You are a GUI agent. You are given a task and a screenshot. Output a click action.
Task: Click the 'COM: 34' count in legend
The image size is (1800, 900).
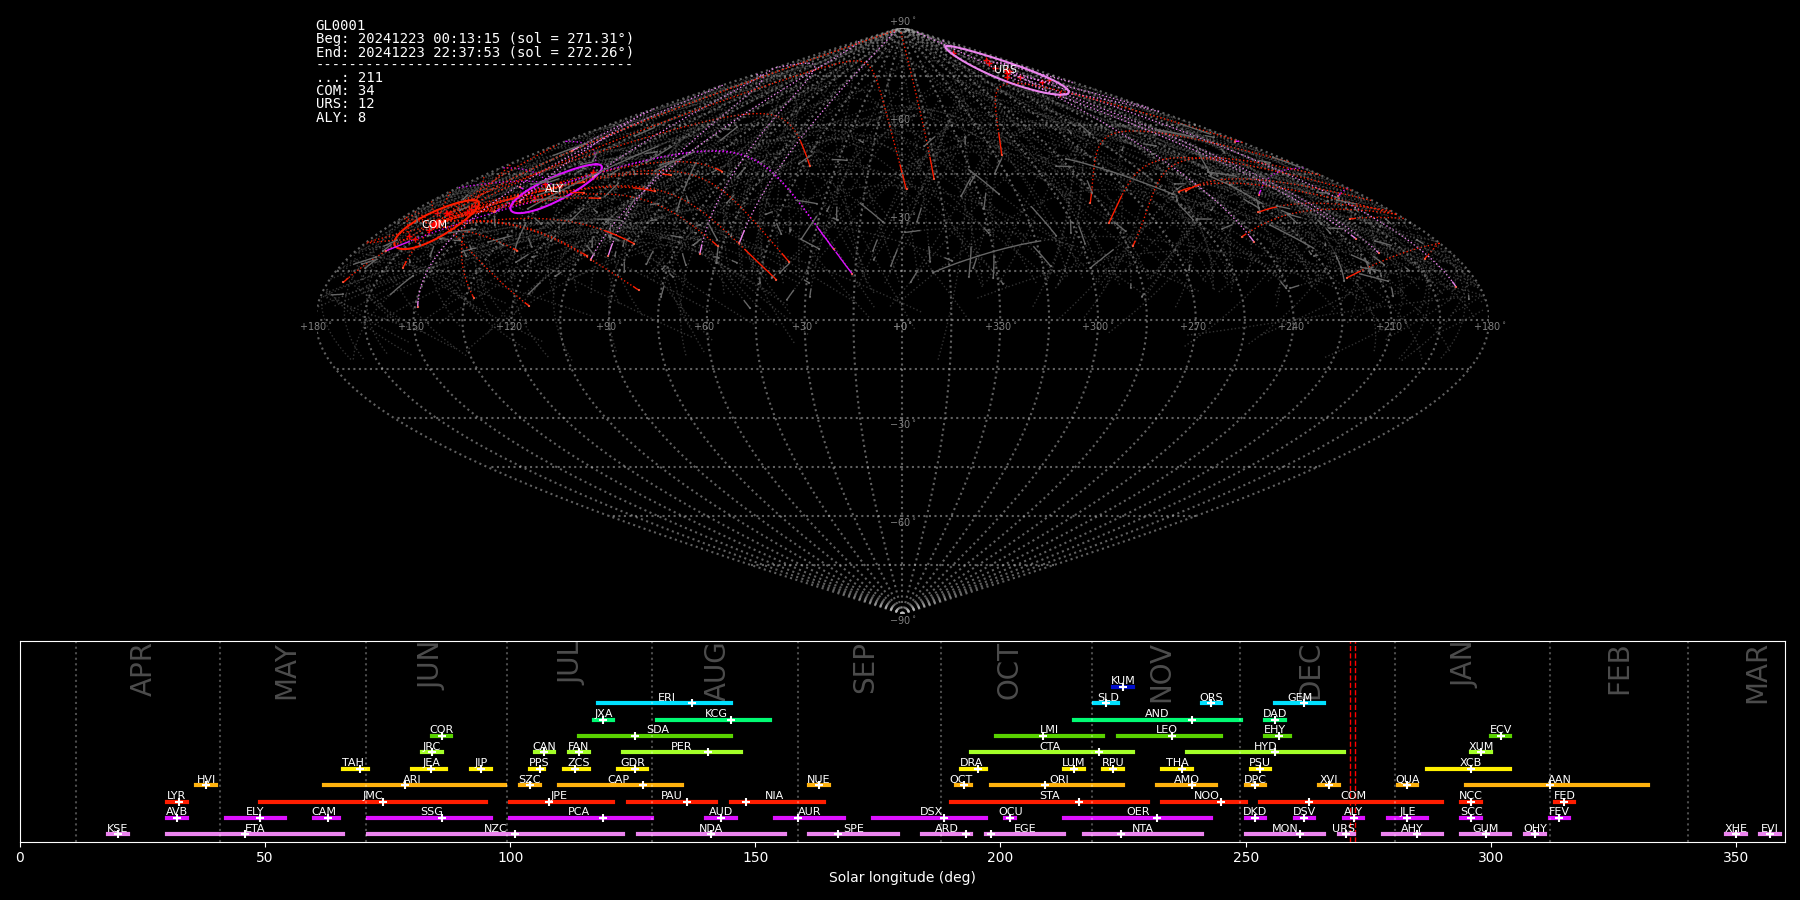(345, 91)
